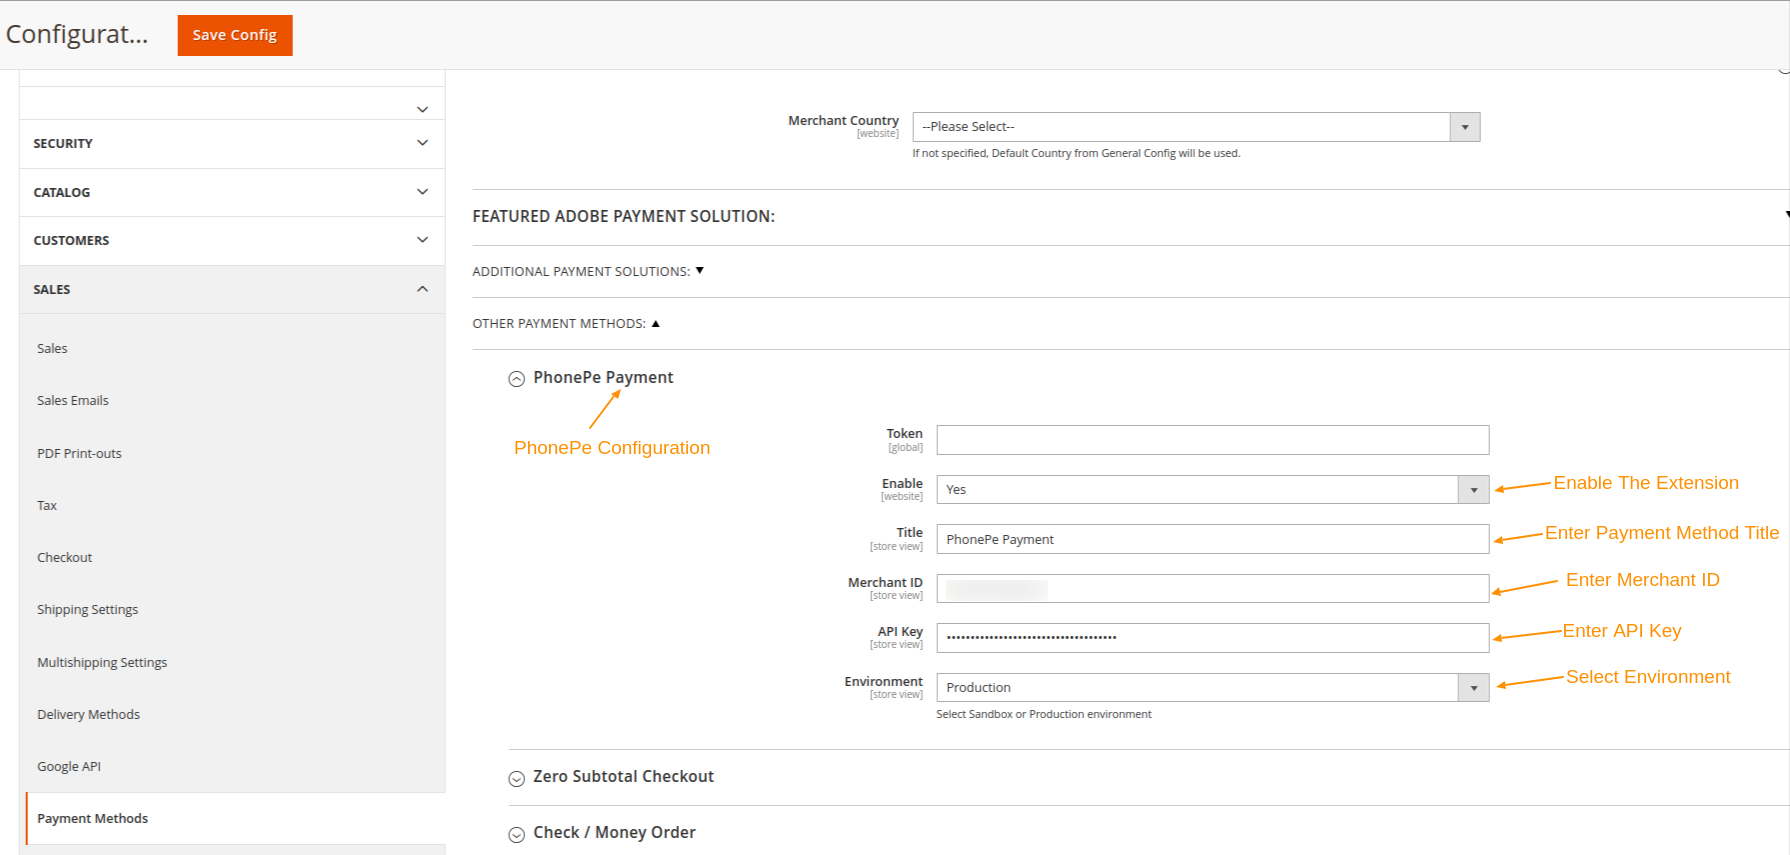This screenshot has width=1790, height=855.
Task: Open Shipping Settings
Action: coord(88,610)
